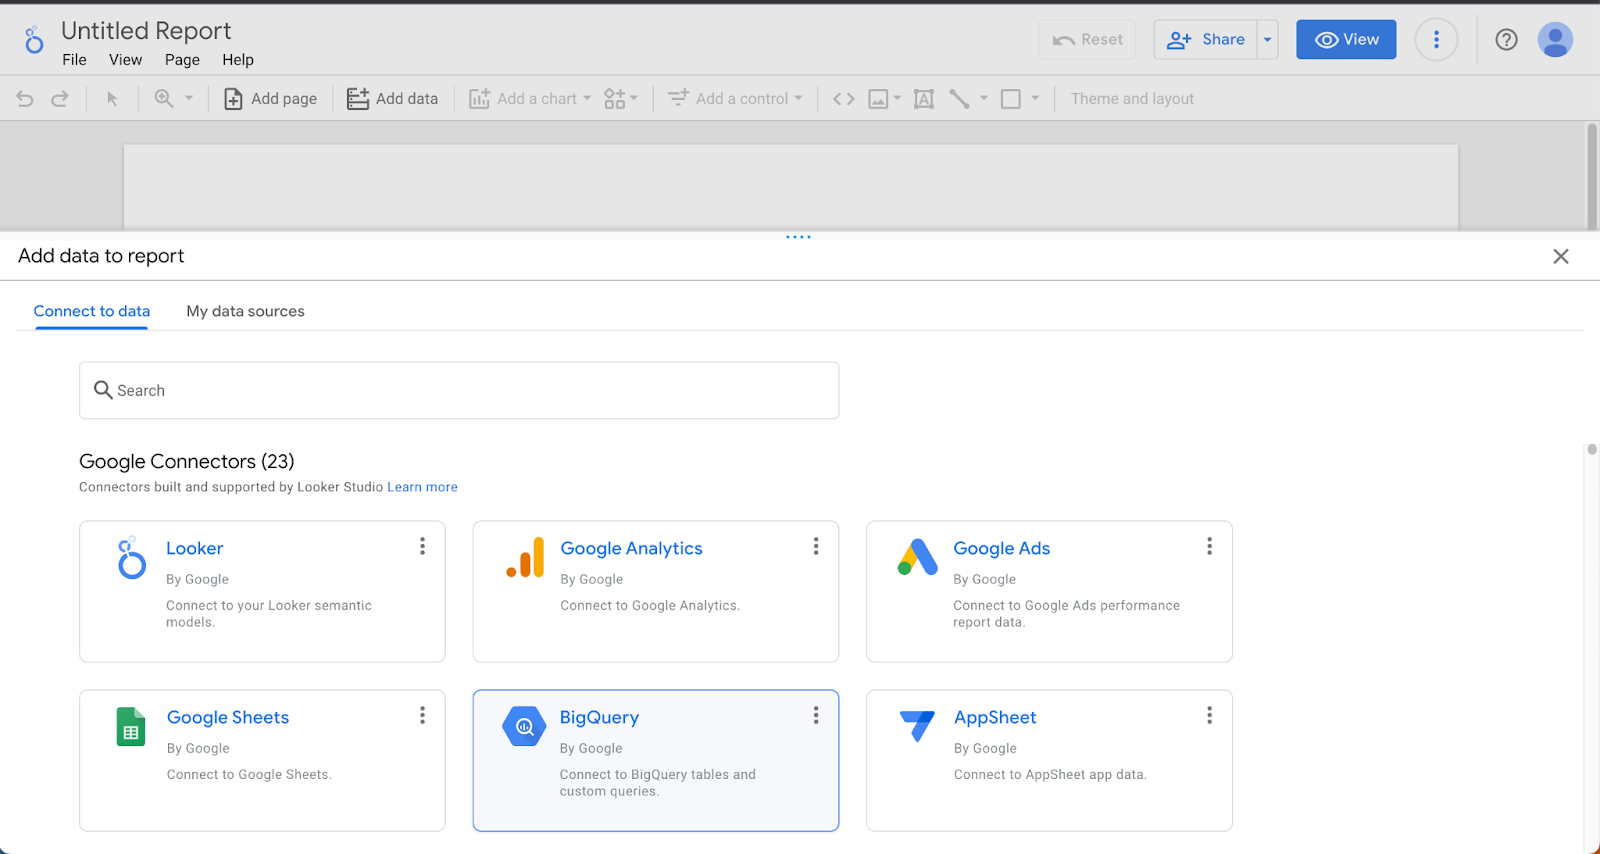1600x854 pixels.
Task: Open the BigQuery card three-dot menu
Action: point(816,715)
